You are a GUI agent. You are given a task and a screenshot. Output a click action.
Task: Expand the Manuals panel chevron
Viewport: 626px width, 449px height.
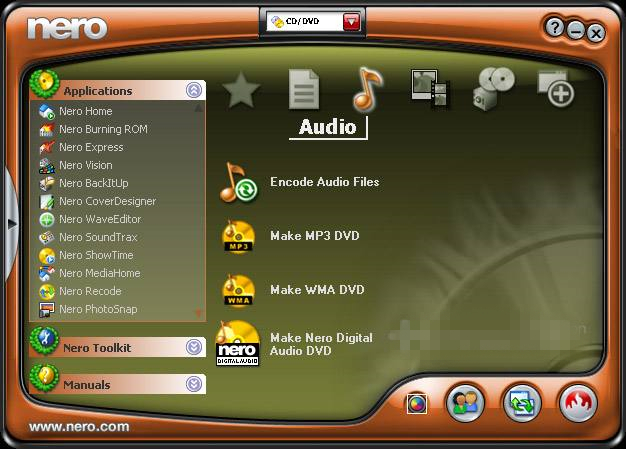point(194,384)
